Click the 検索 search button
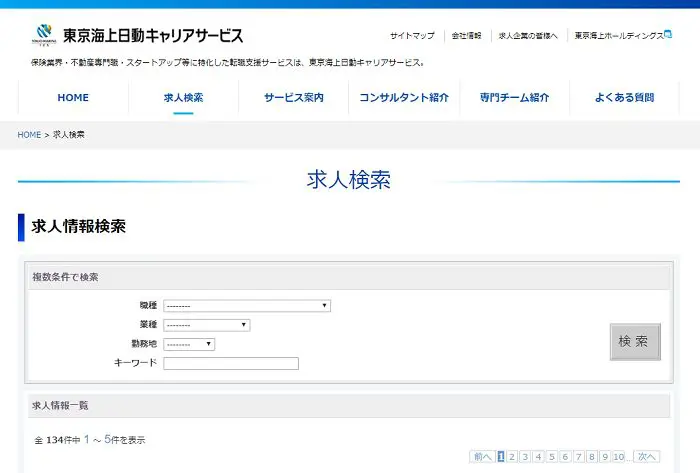This screenshot has width=700, height=473. click(x=635, y=342)
